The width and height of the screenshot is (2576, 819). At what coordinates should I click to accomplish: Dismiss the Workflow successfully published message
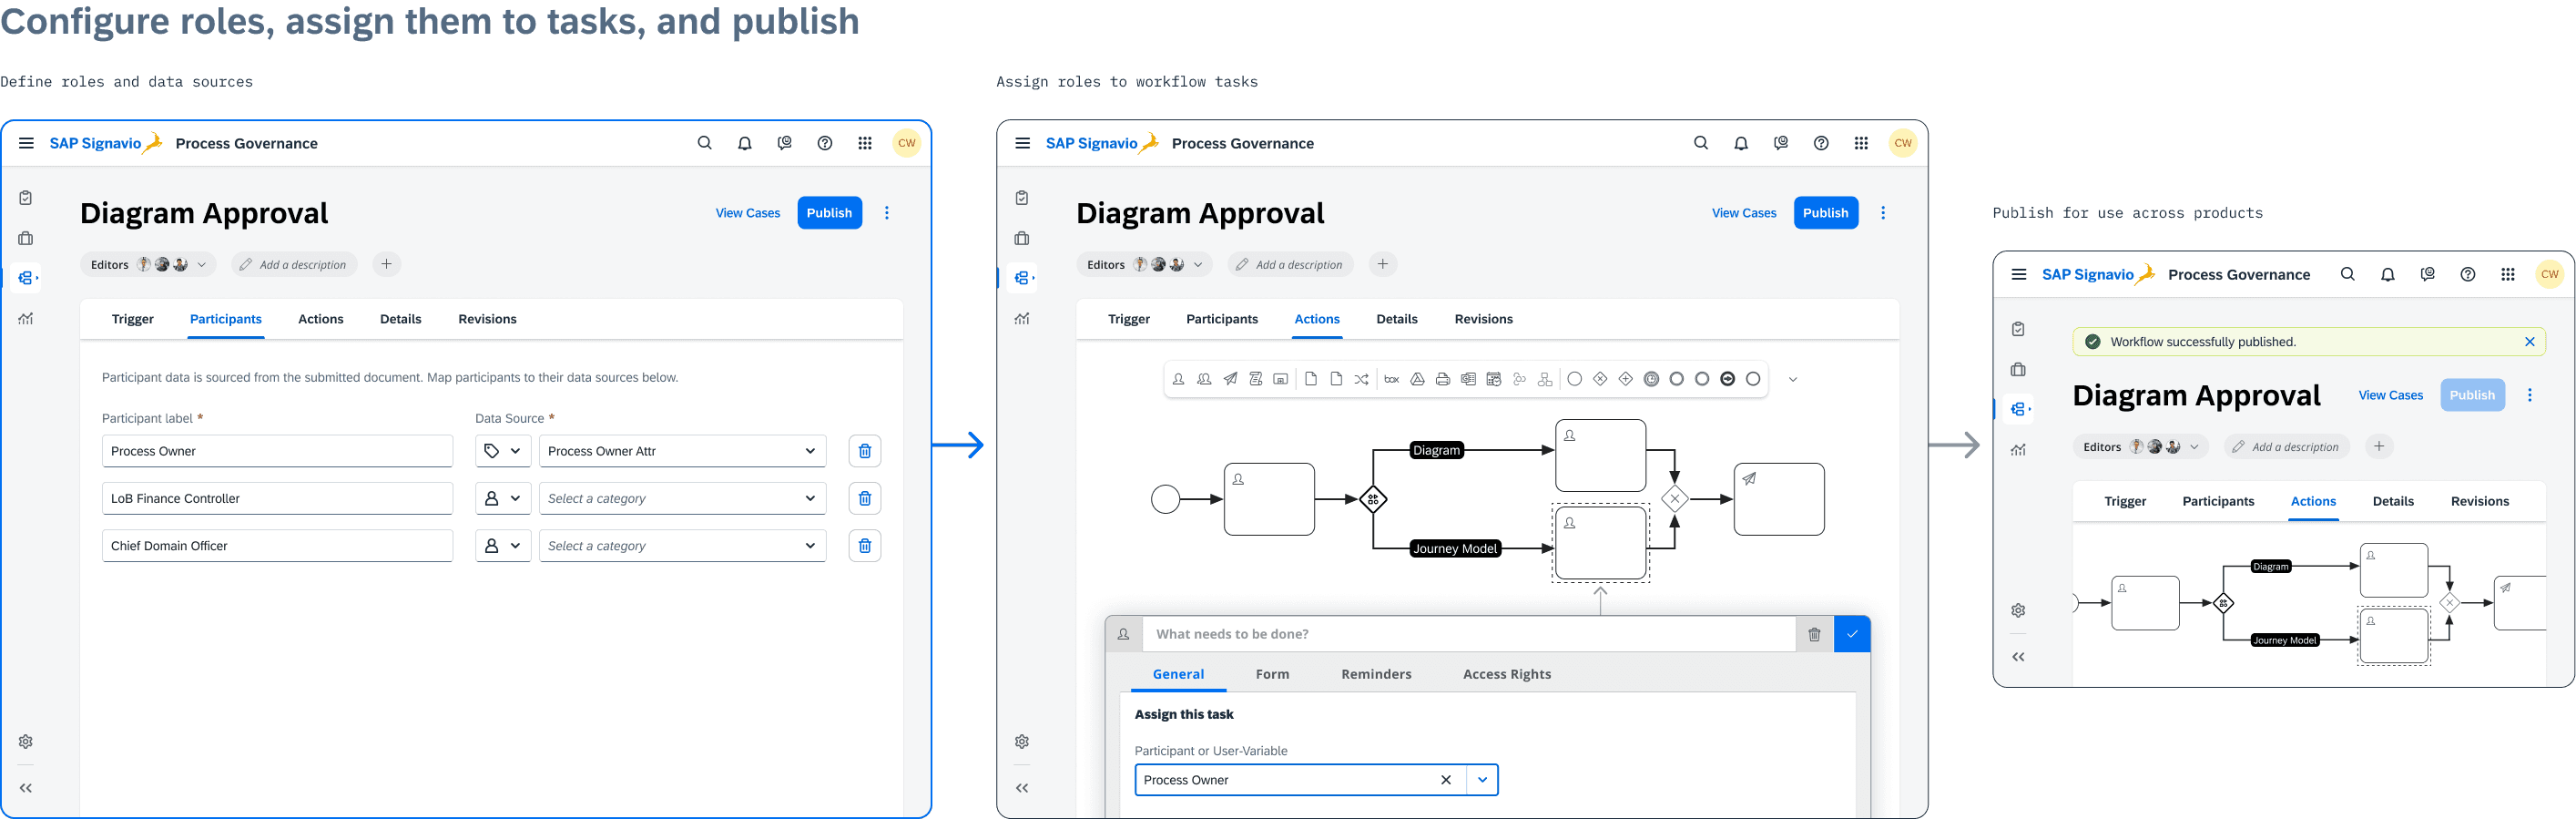pyautogui.click(x=2529, y=342)
